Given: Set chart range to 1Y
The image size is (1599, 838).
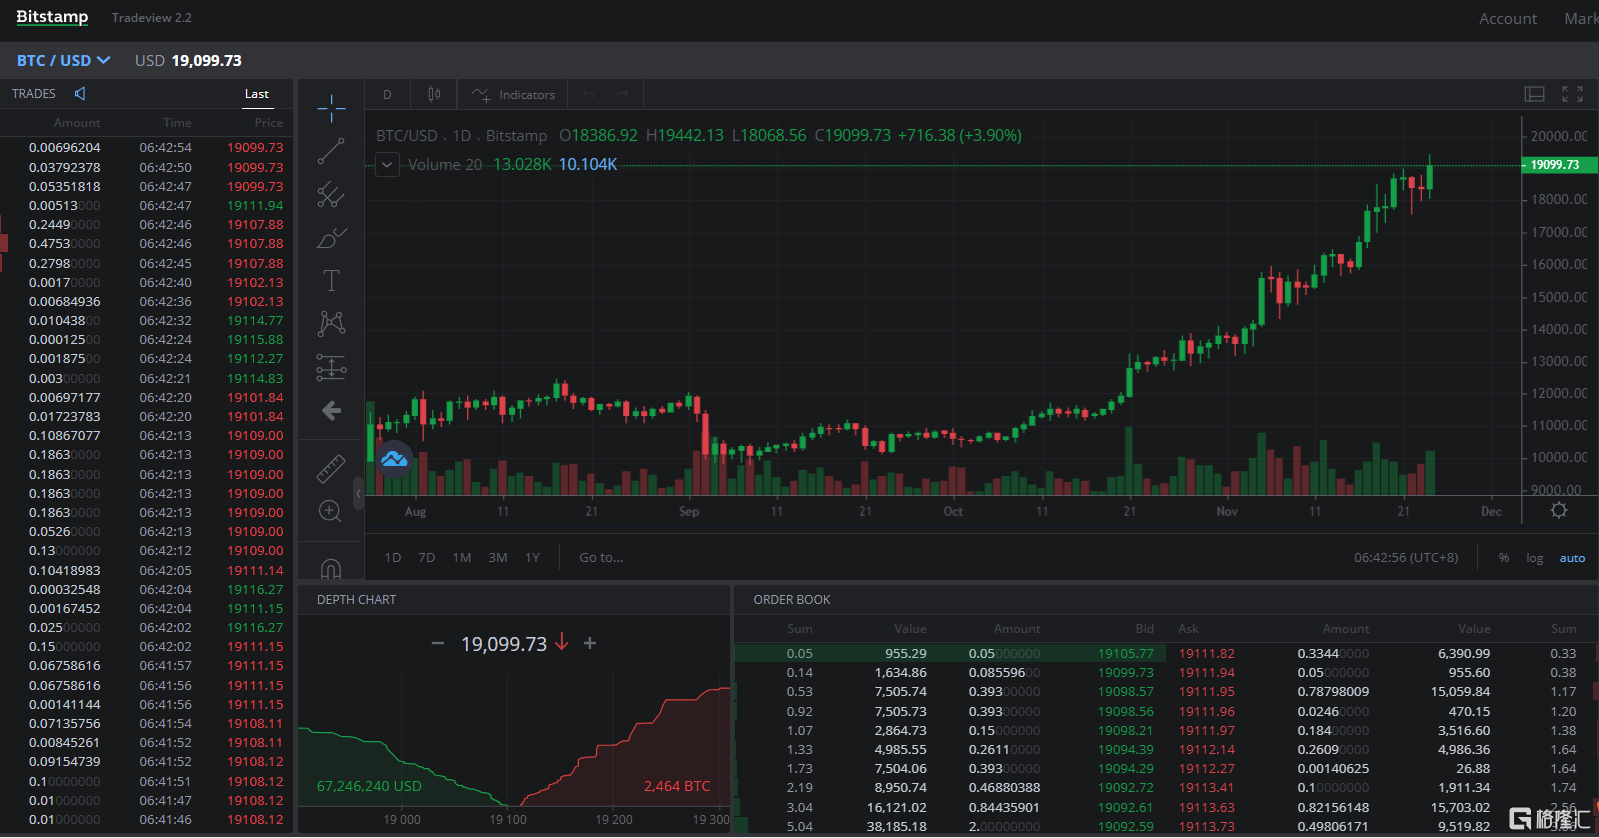Looking at the screenshot, I should tap(532, 558).
